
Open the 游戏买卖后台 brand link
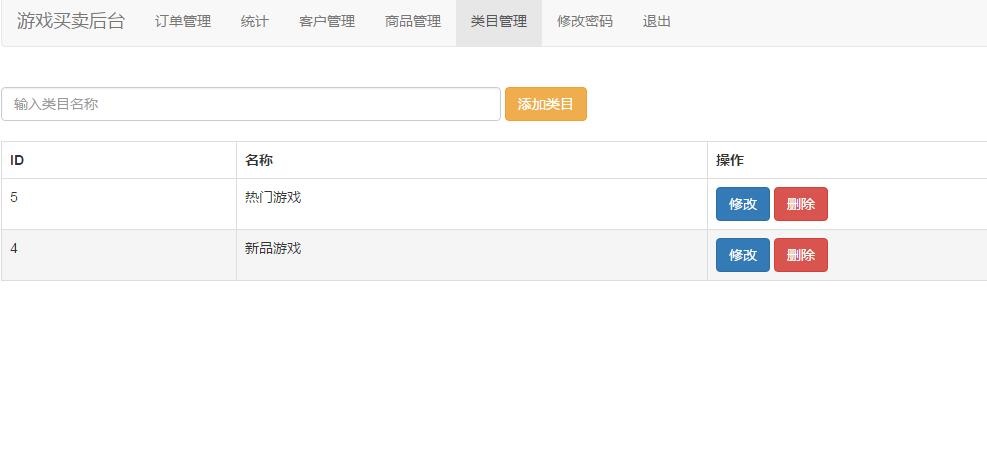[x=70, y=21]
